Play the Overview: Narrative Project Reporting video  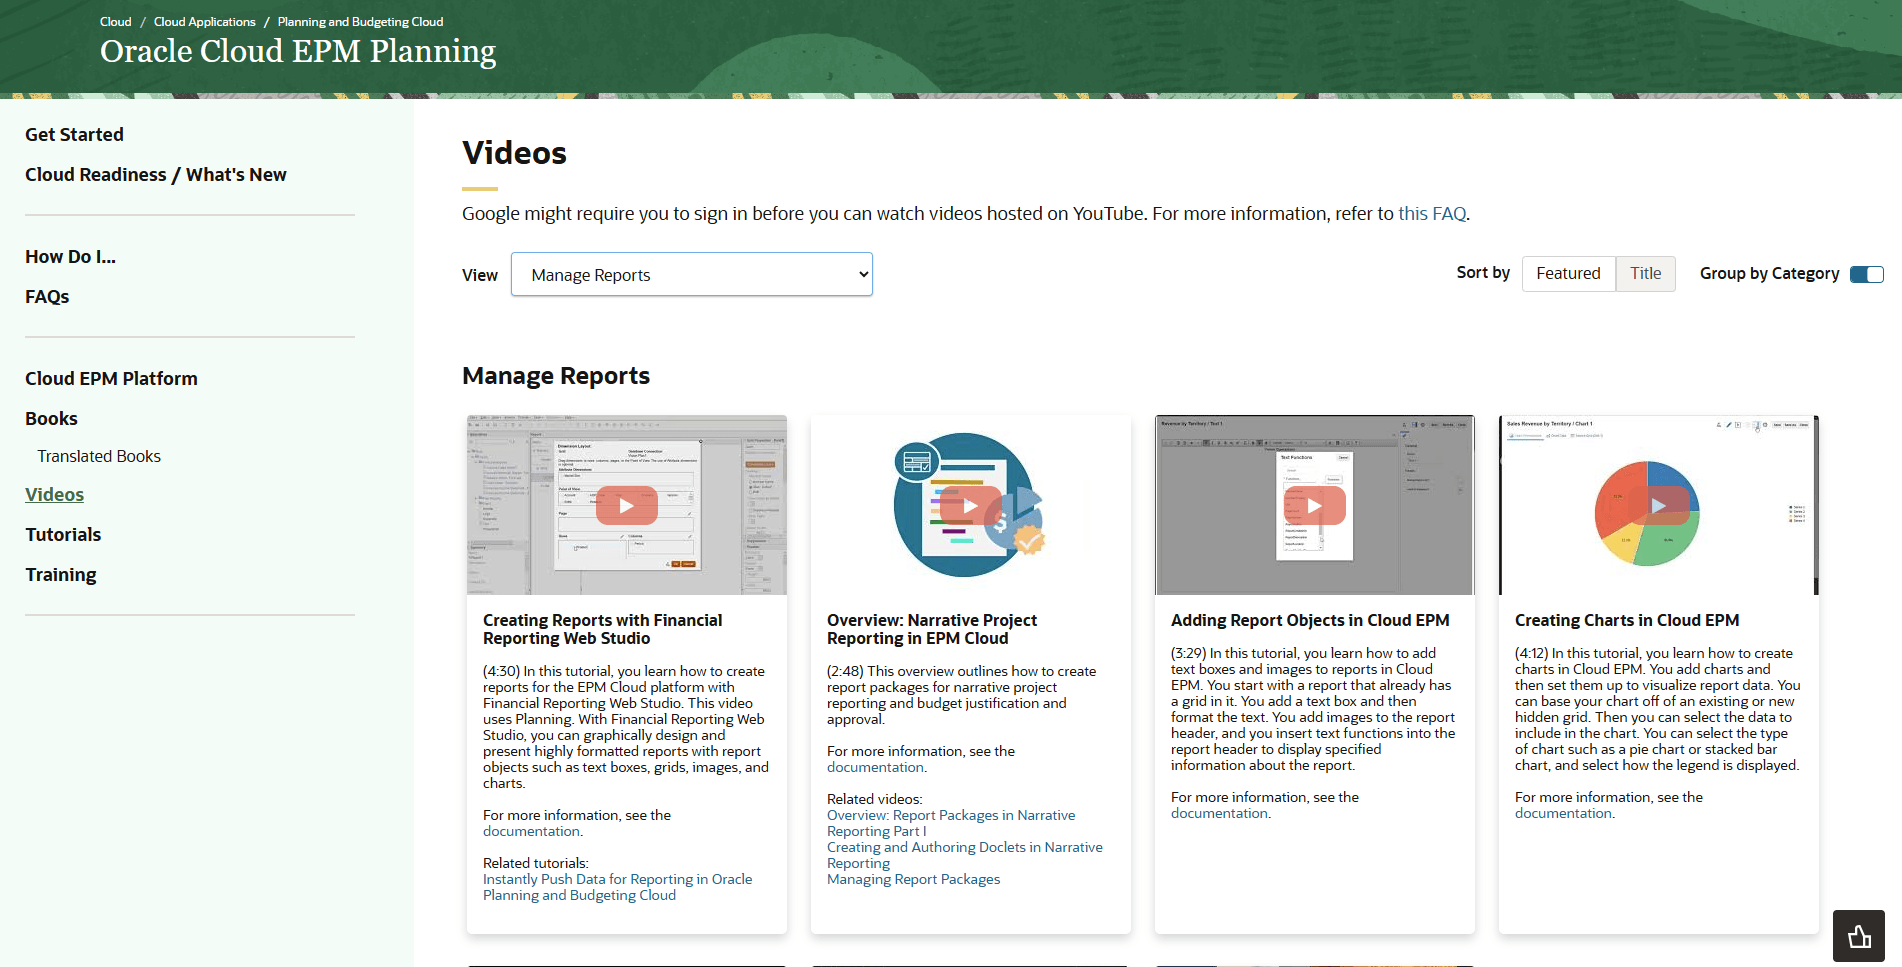pyautogui.click(x=970, y=505)
